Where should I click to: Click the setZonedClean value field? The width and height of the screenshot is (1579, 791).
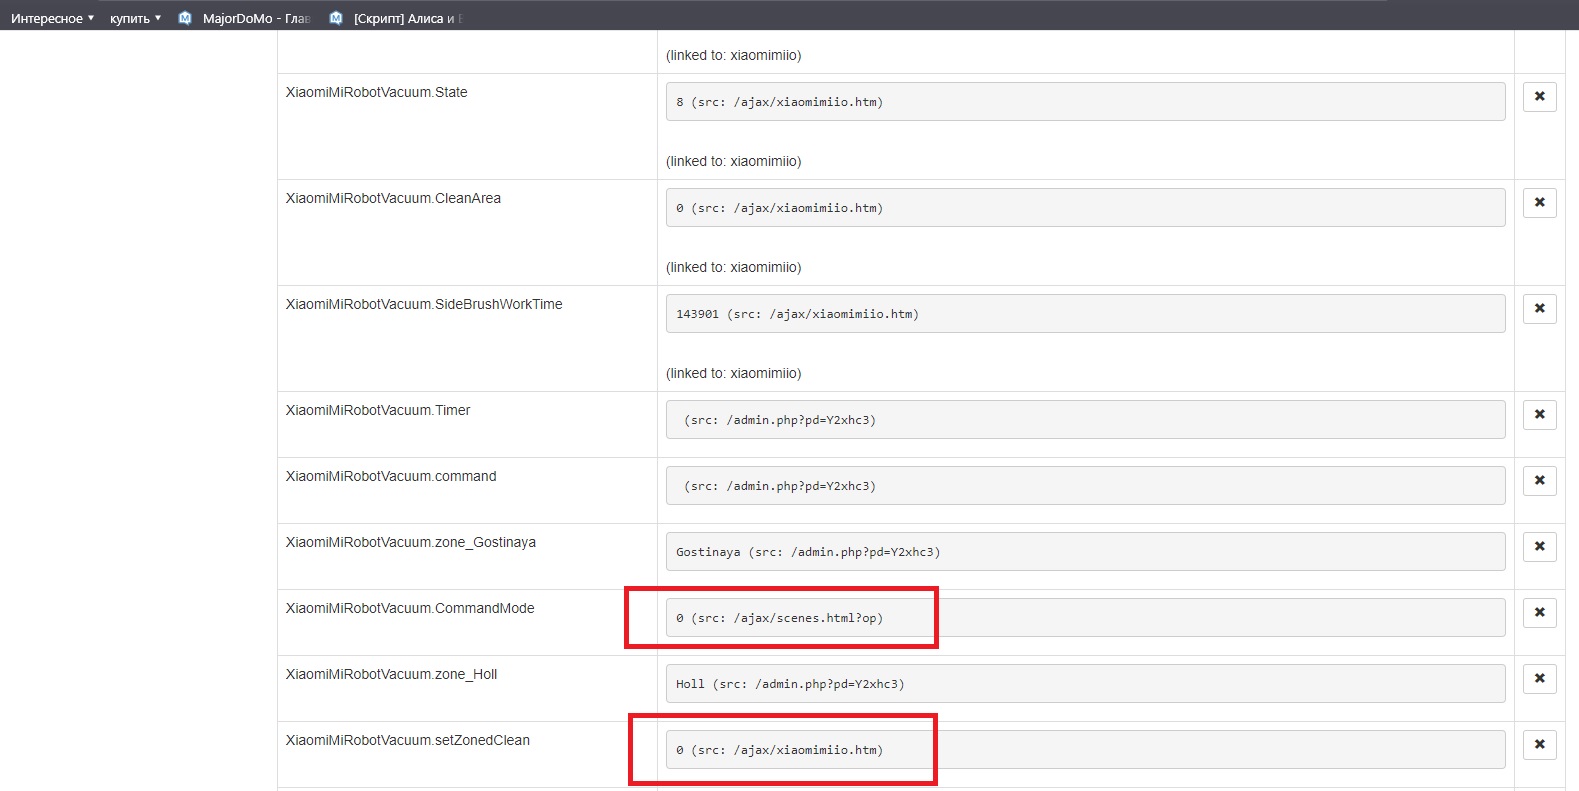[x=1085, y=750]
